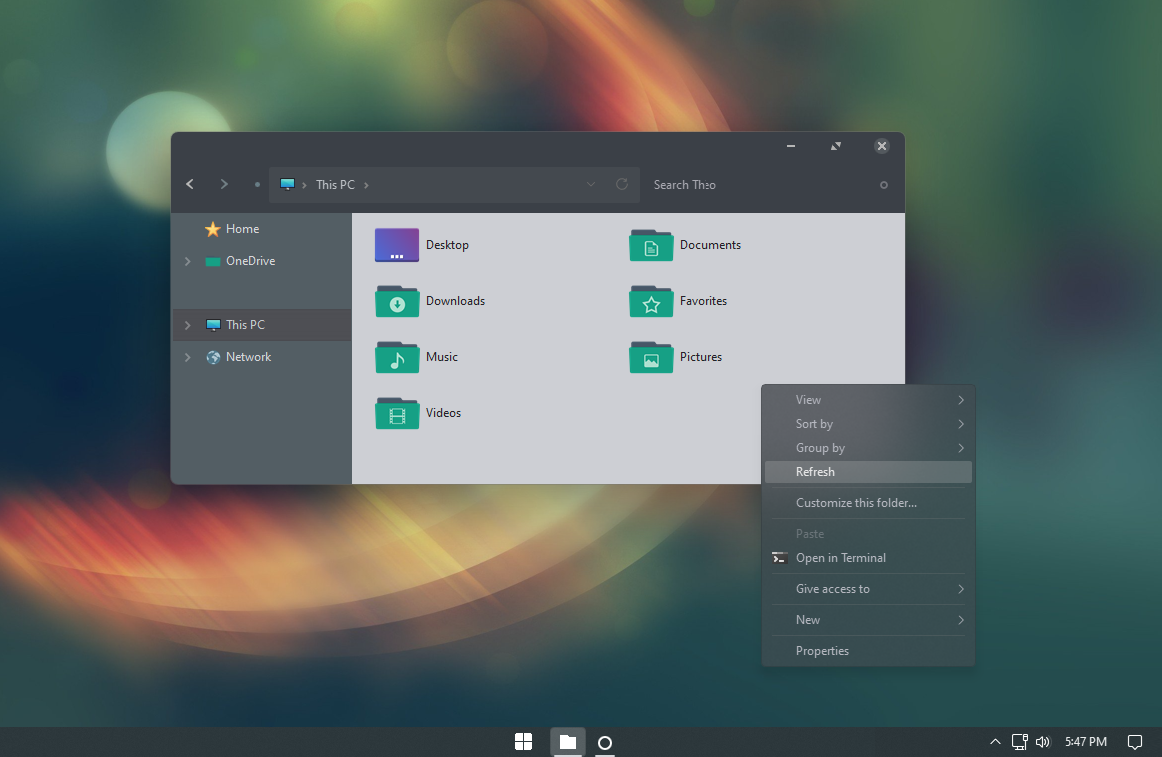Image resolution: width=1162 pixels, height=757 pixels.
Task: Expand the Sort by submenu
Action: click(869, 424)
